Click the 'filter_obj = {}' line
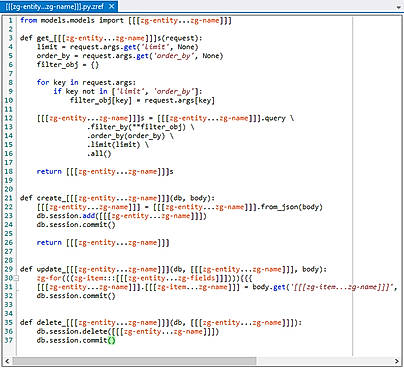The width and height of the screenshot is (404, 368). pyautogui.click(x=68, y=65)
